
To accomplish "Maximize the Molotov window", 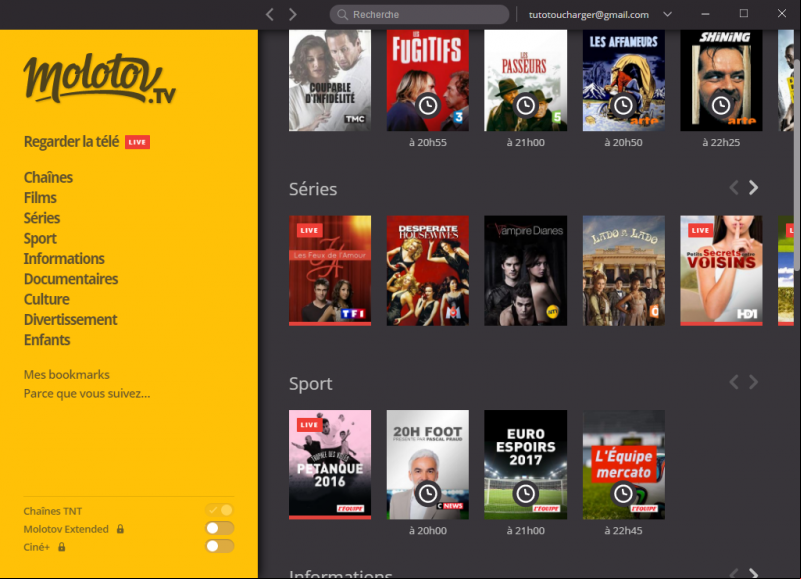I will click(x=744, y=14).
